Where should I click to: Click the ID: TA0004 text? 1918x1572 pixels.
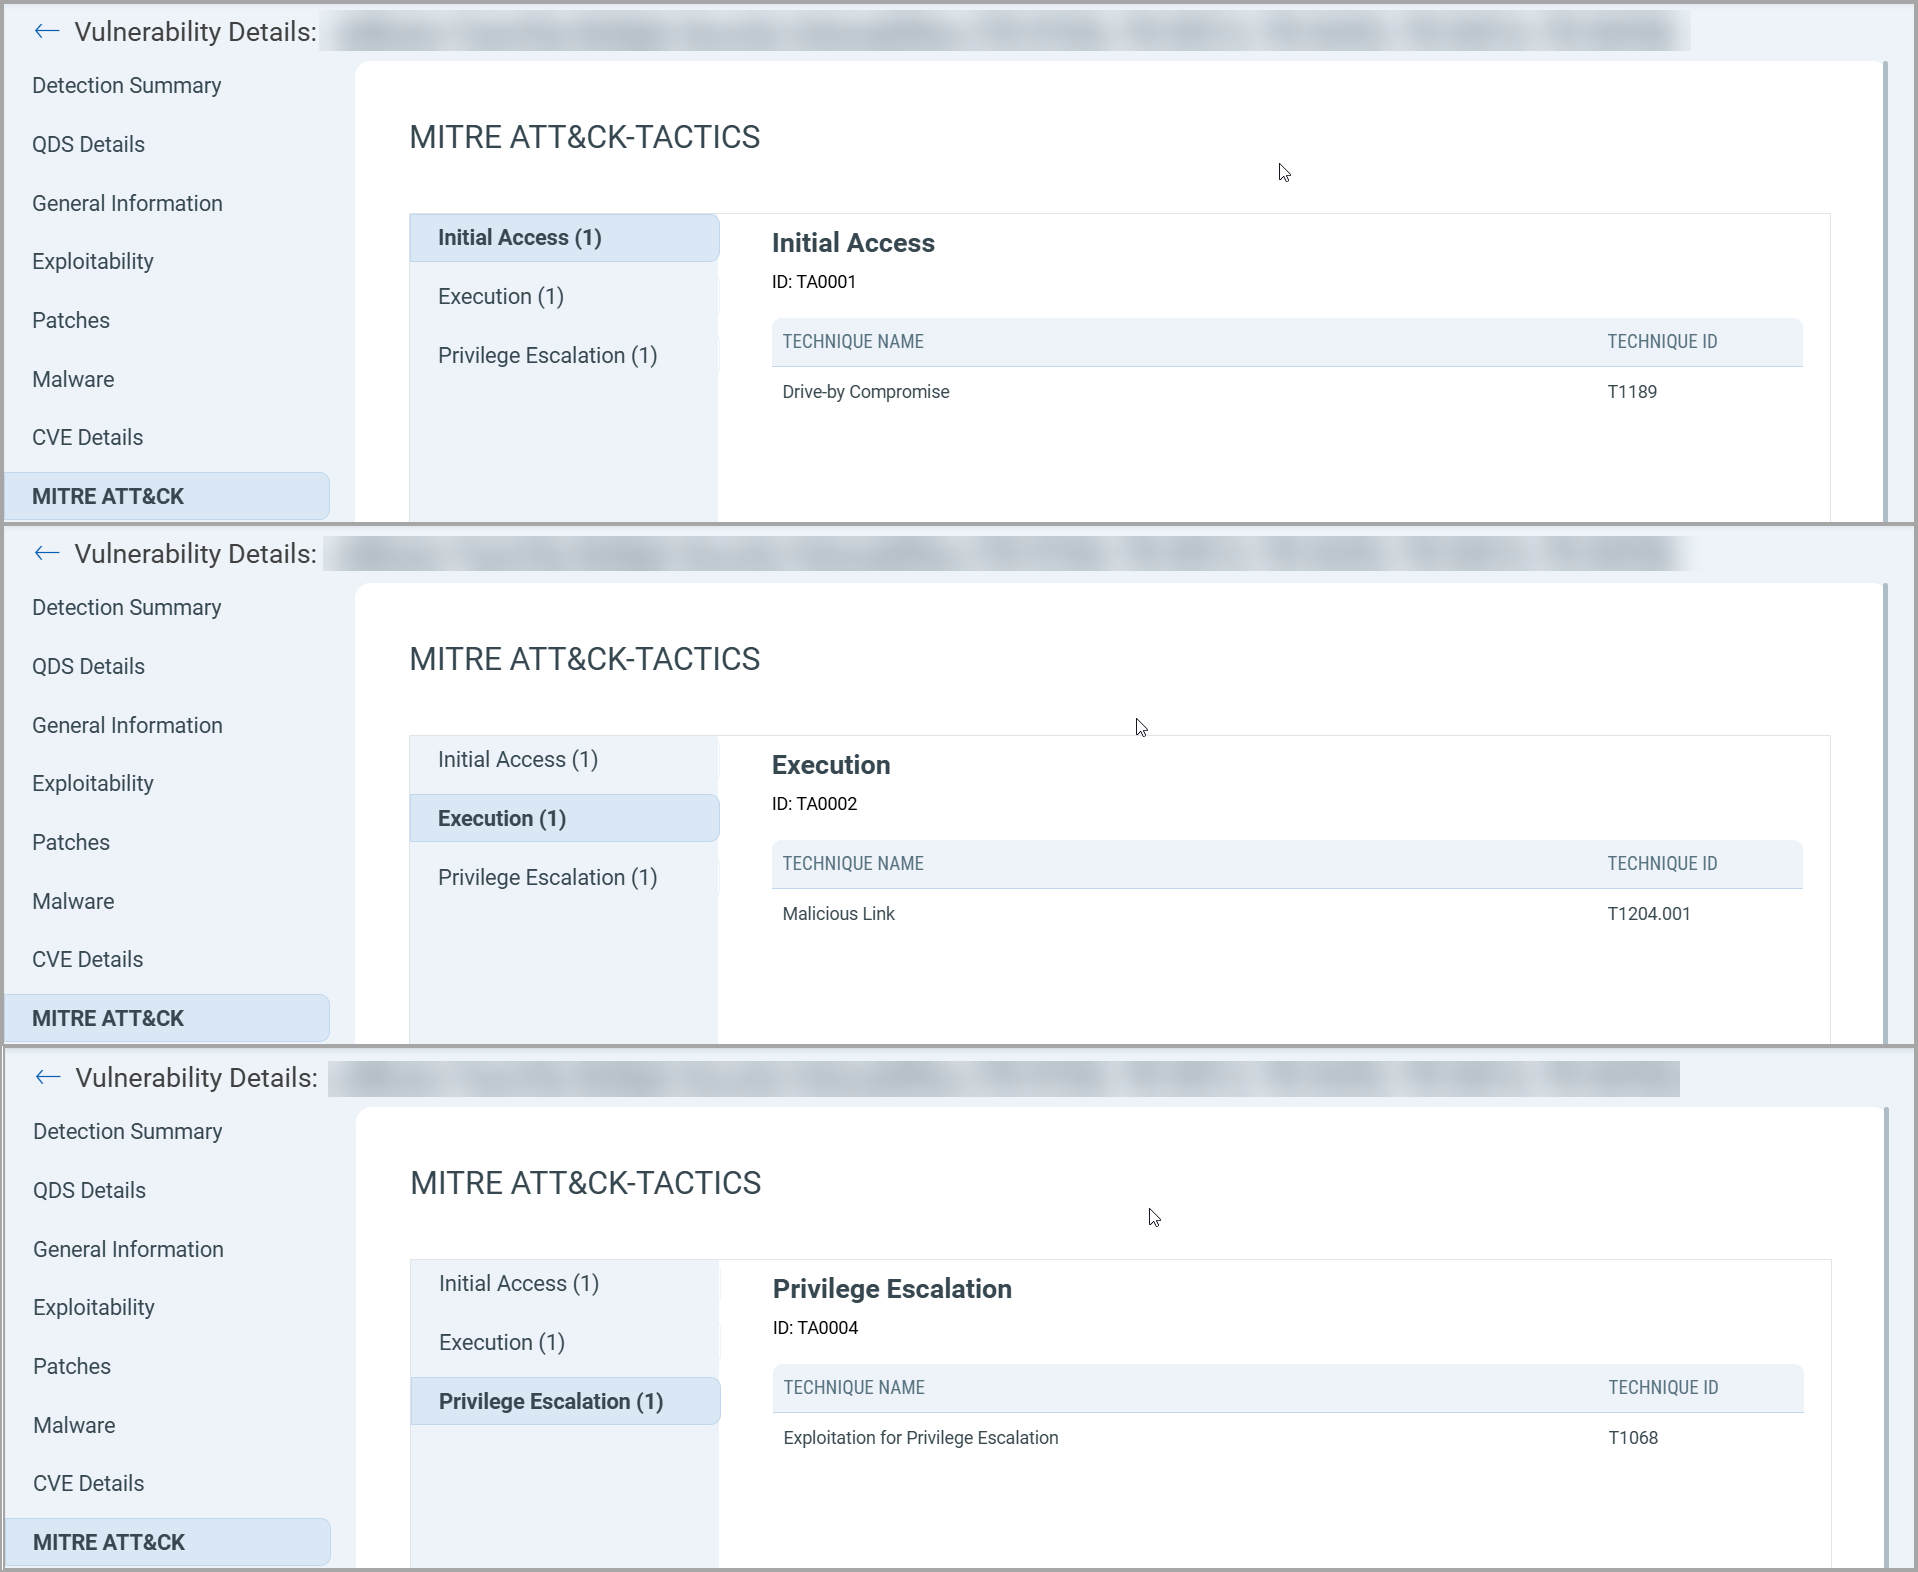(x=815, y=1328)
